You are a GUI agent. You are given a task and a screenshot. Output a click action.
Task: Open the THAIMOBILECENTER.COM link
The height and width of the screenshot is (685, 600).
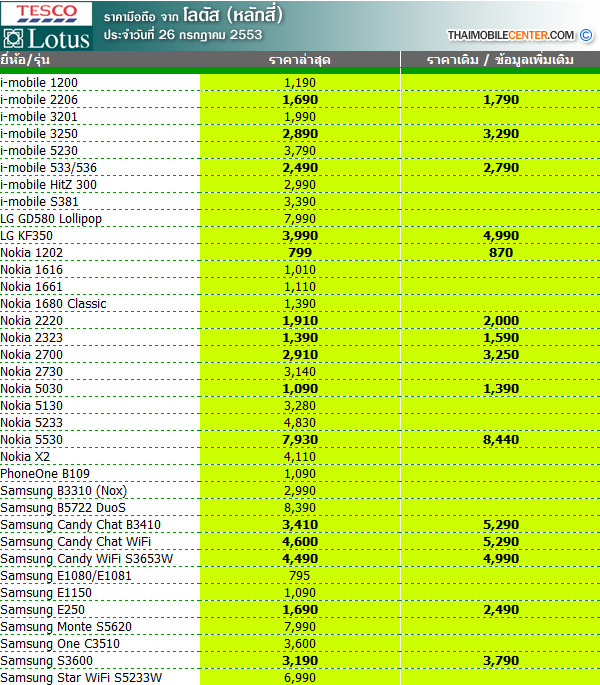510,35
